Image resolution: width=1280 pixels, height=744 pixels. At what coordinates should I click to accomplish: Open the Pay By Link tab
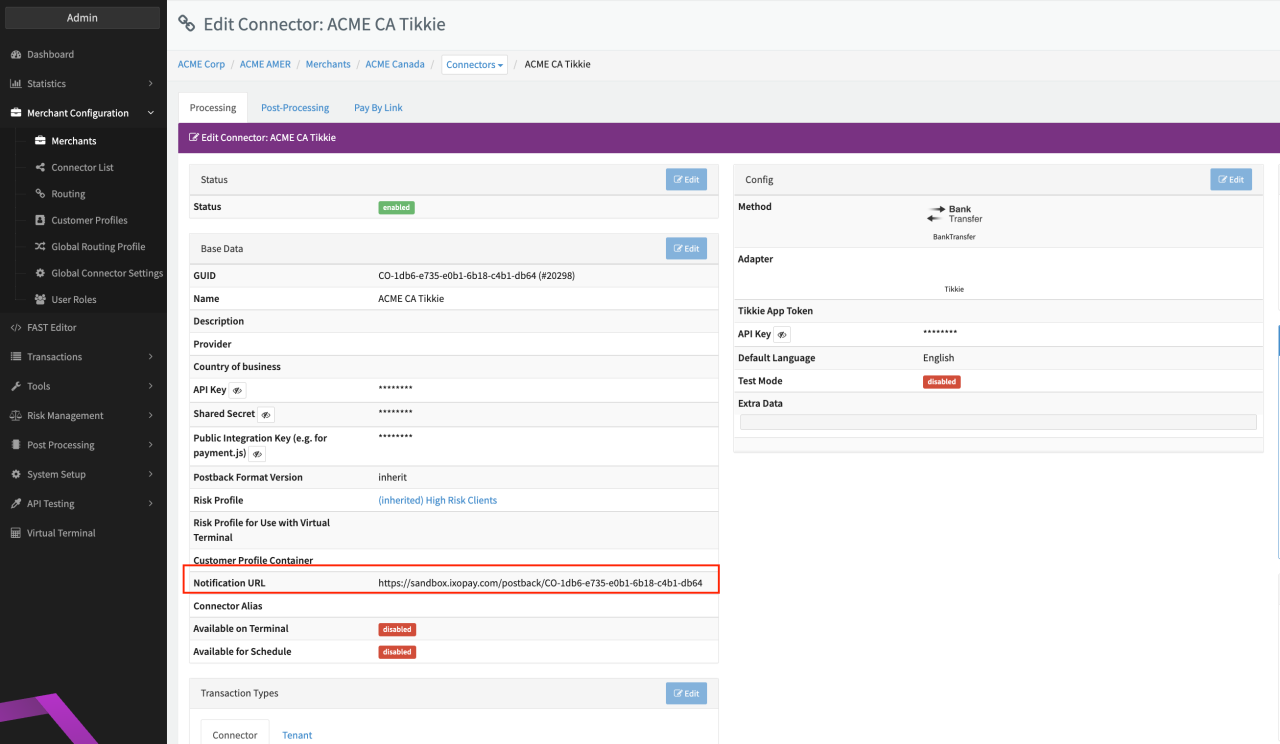pos(378,108)
